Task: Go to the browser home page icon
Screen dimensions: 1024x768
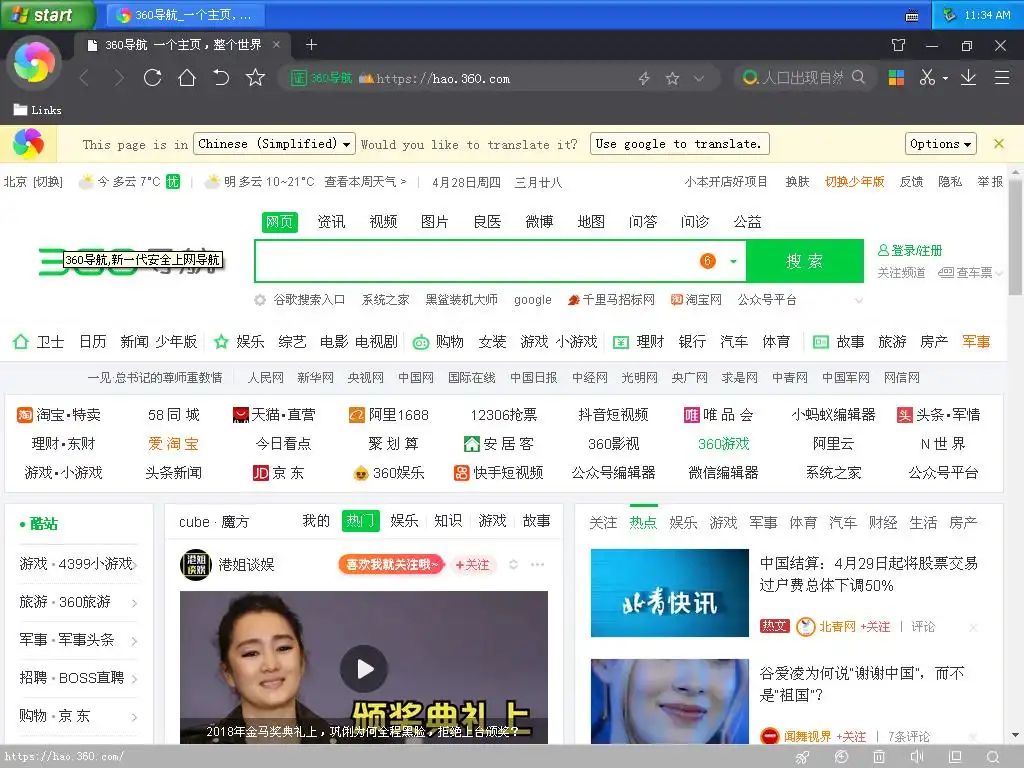Action: coord(187,78)
